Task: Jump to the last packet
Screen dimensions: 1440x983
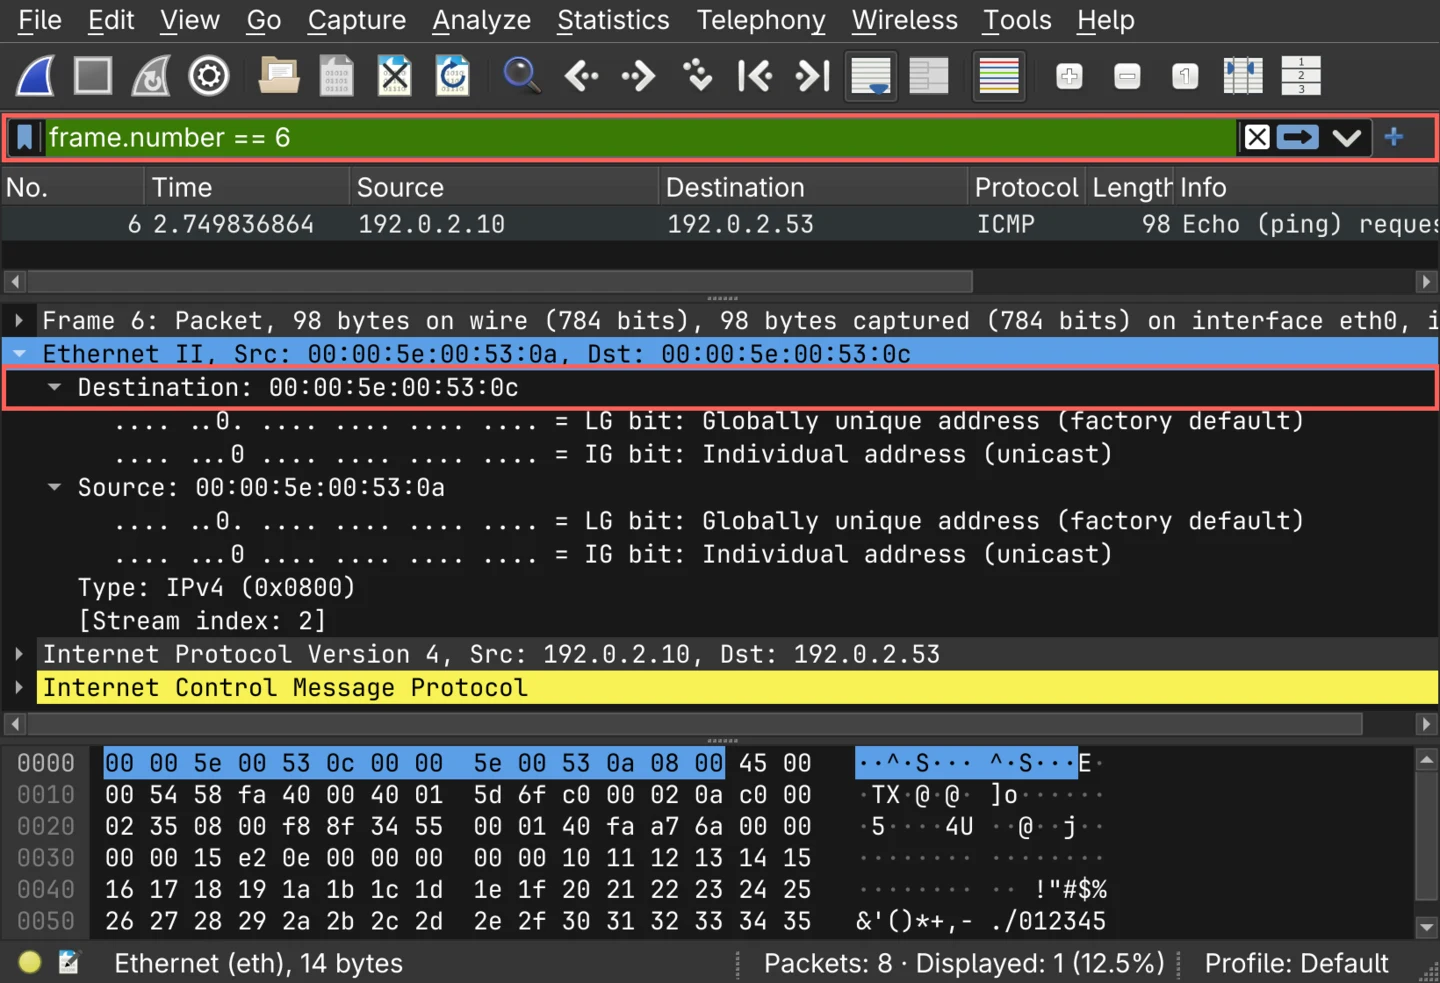Action: [813, 76]
